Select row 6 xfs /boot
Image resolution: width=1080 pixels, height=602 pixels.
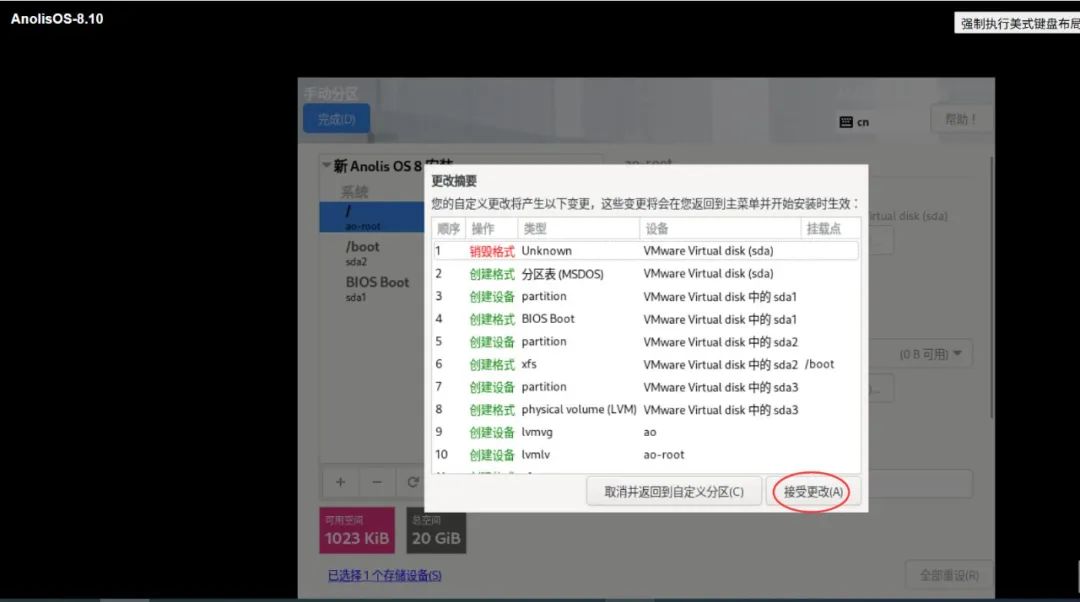(646, 364)
